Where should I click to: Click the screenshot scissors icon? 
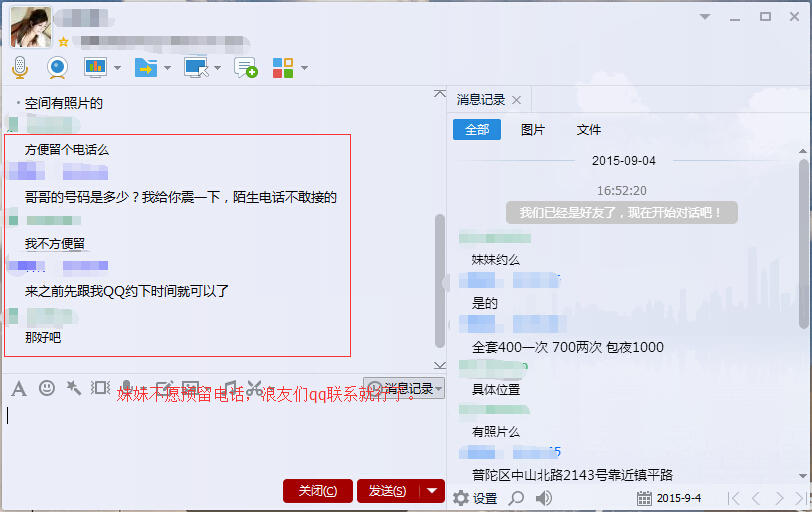255,388
